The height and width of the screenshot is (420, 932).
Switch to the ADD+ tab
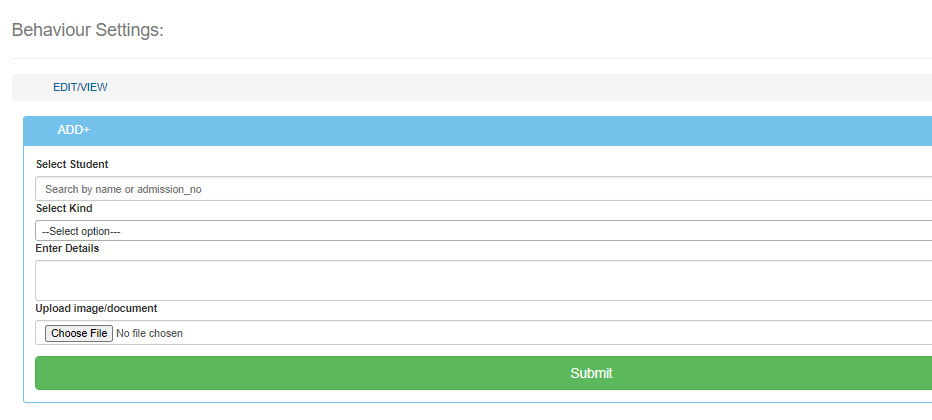point(73,130)
